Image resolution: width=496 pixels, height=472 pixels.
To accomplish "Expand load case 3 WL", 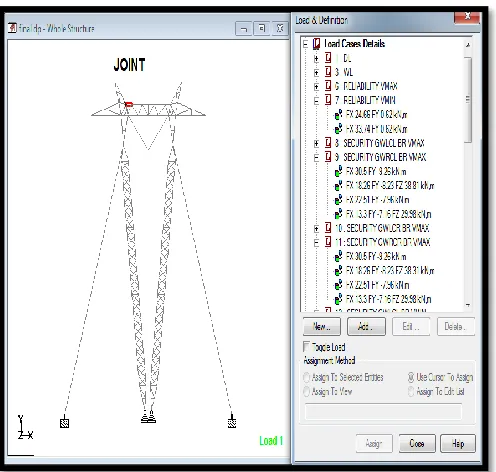I will tap(316, 72).
